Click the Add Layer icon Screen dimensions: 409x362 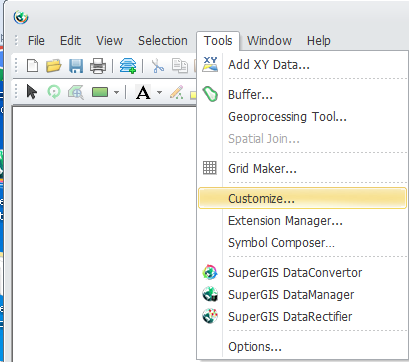[128, 66]
